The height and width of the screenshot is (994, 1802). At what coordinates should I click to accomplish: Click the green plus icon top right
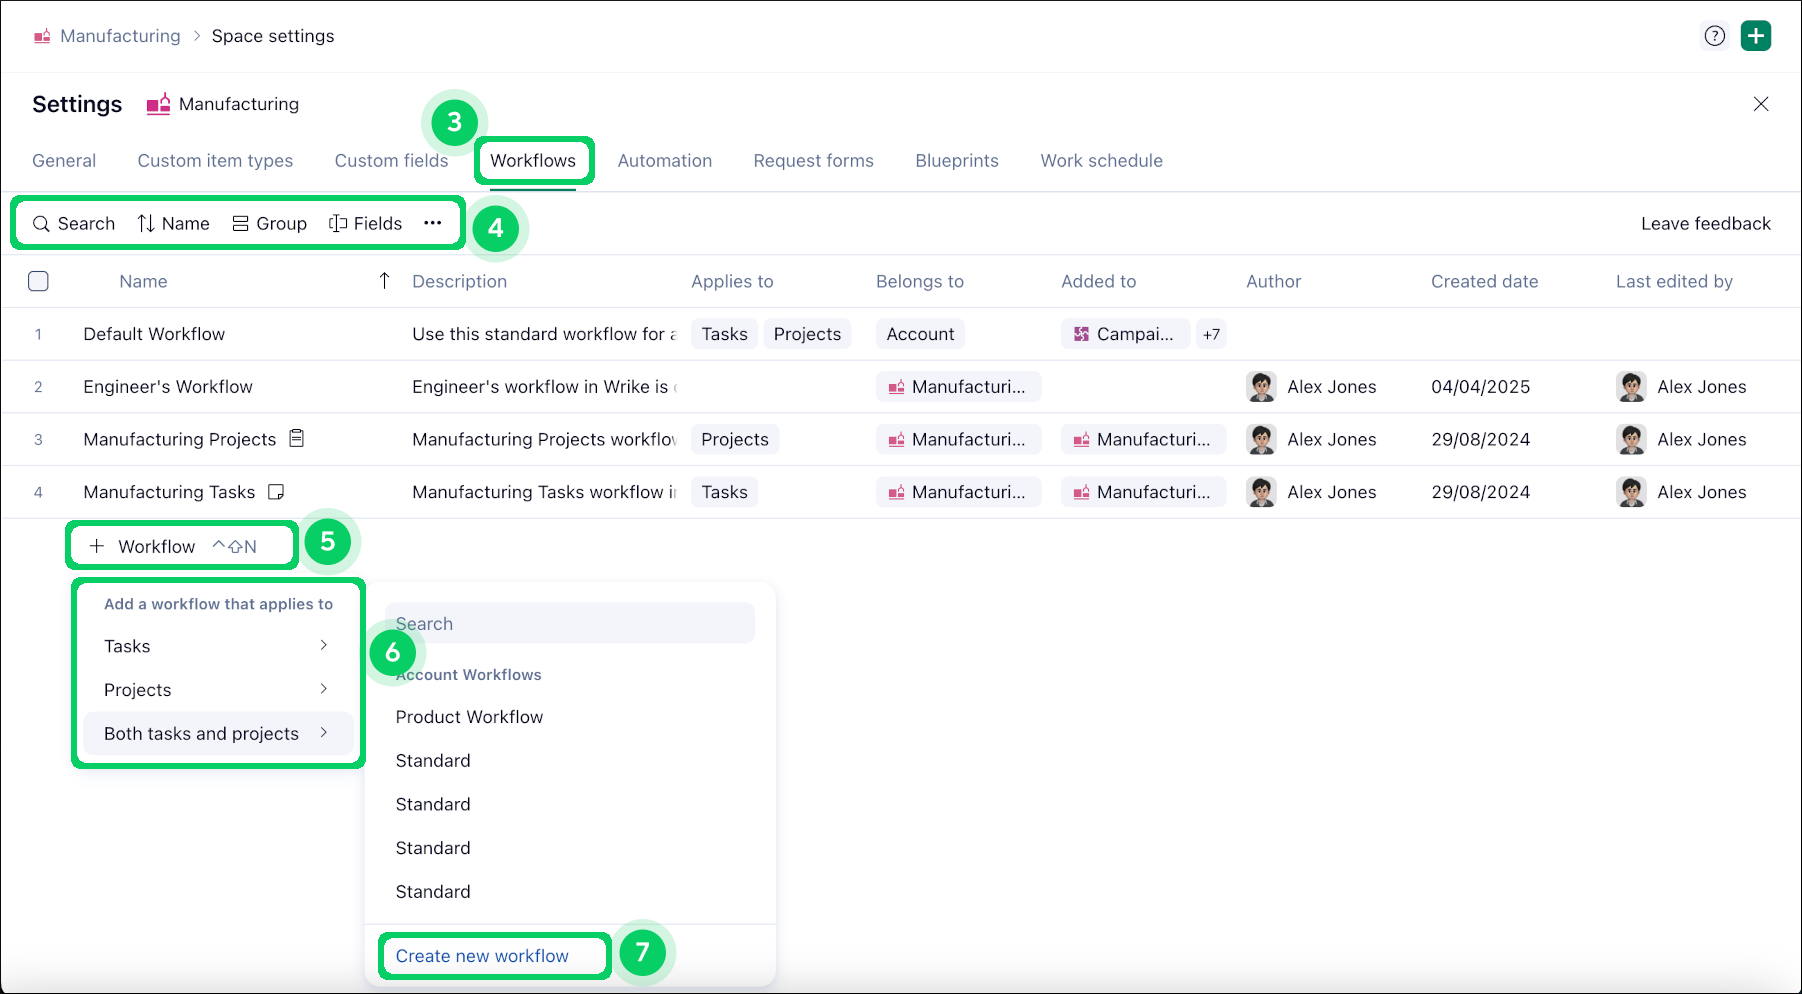click(x=1756, y=35)
